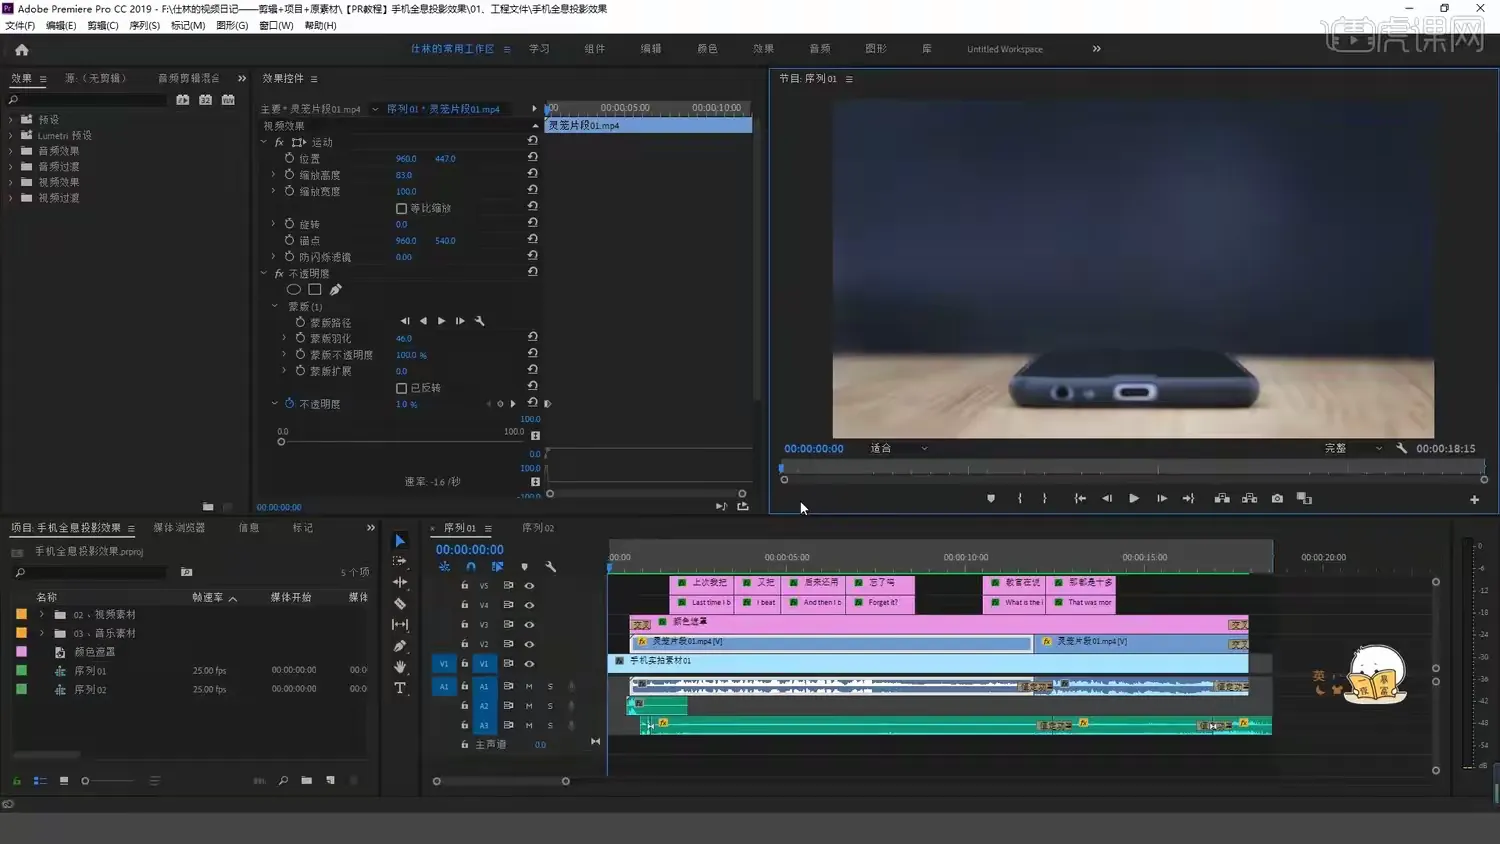The width and height of the screenshot is (1500, 844).
Task: Switch Project panel to icon view
Action: pos(64,780)
